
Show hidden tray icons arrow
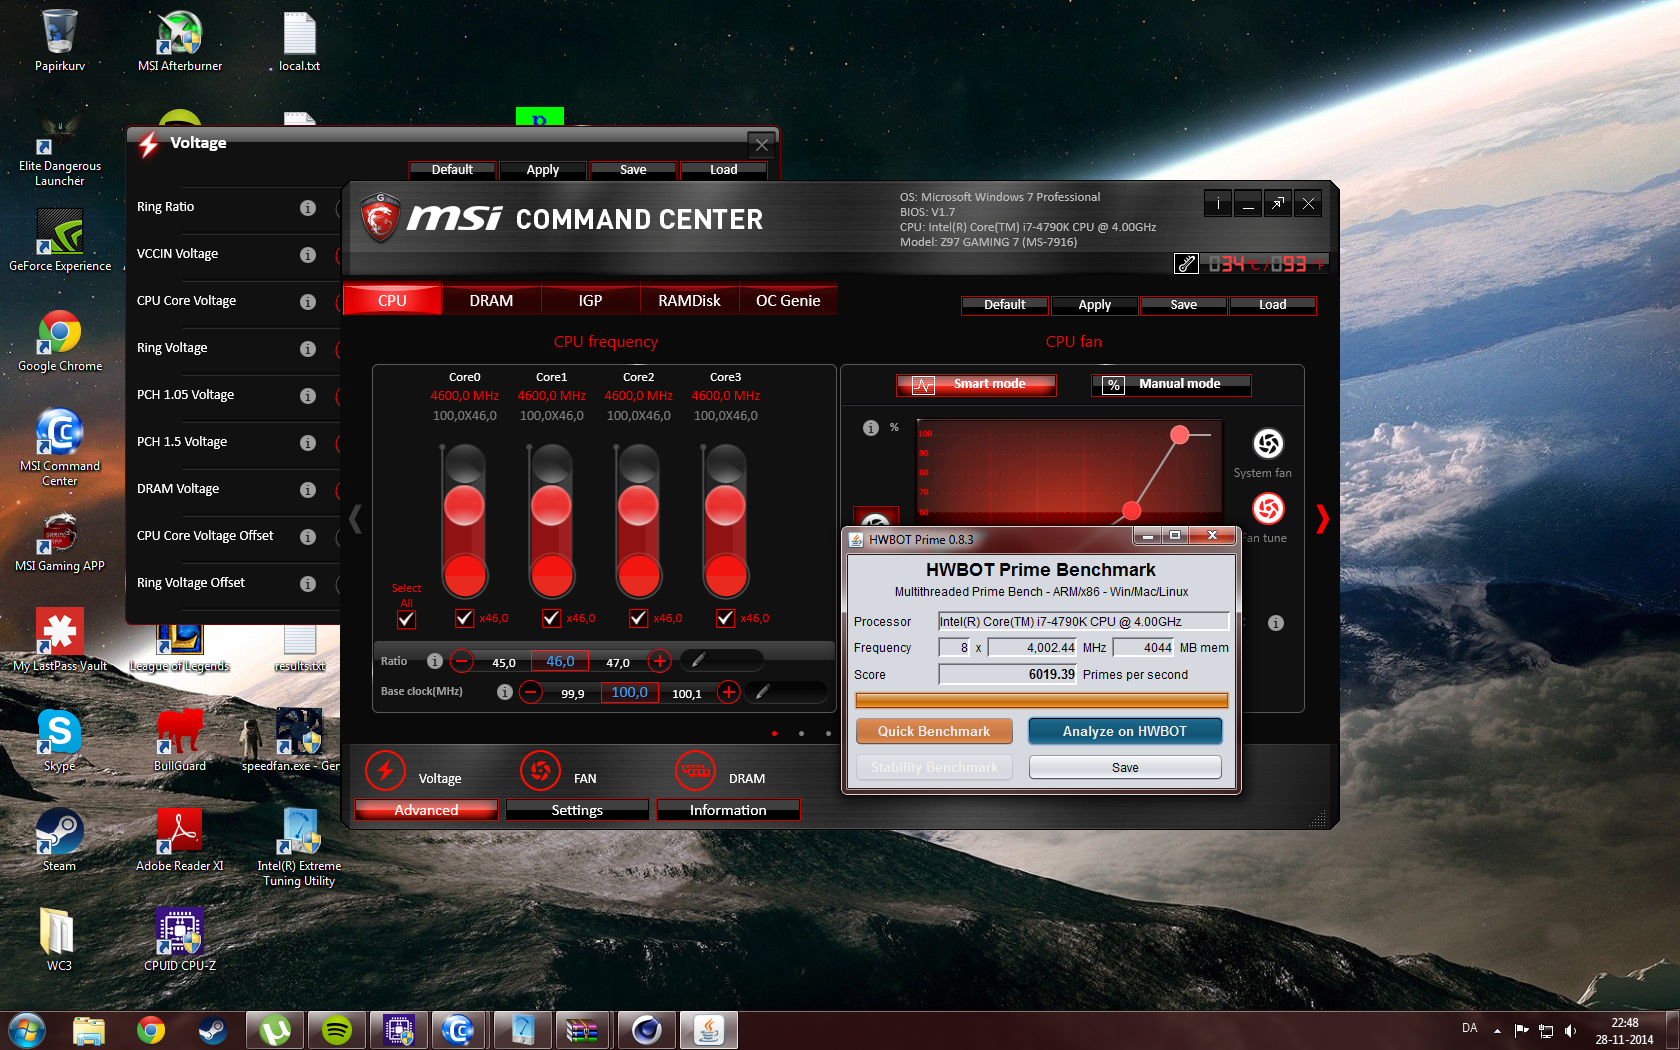tap(1497, 1030)
